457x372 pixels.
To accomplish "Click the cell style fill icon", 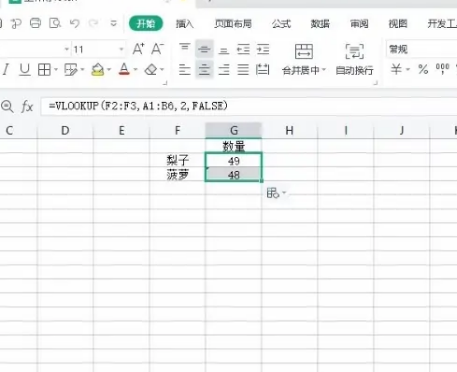I will point(71,70).
